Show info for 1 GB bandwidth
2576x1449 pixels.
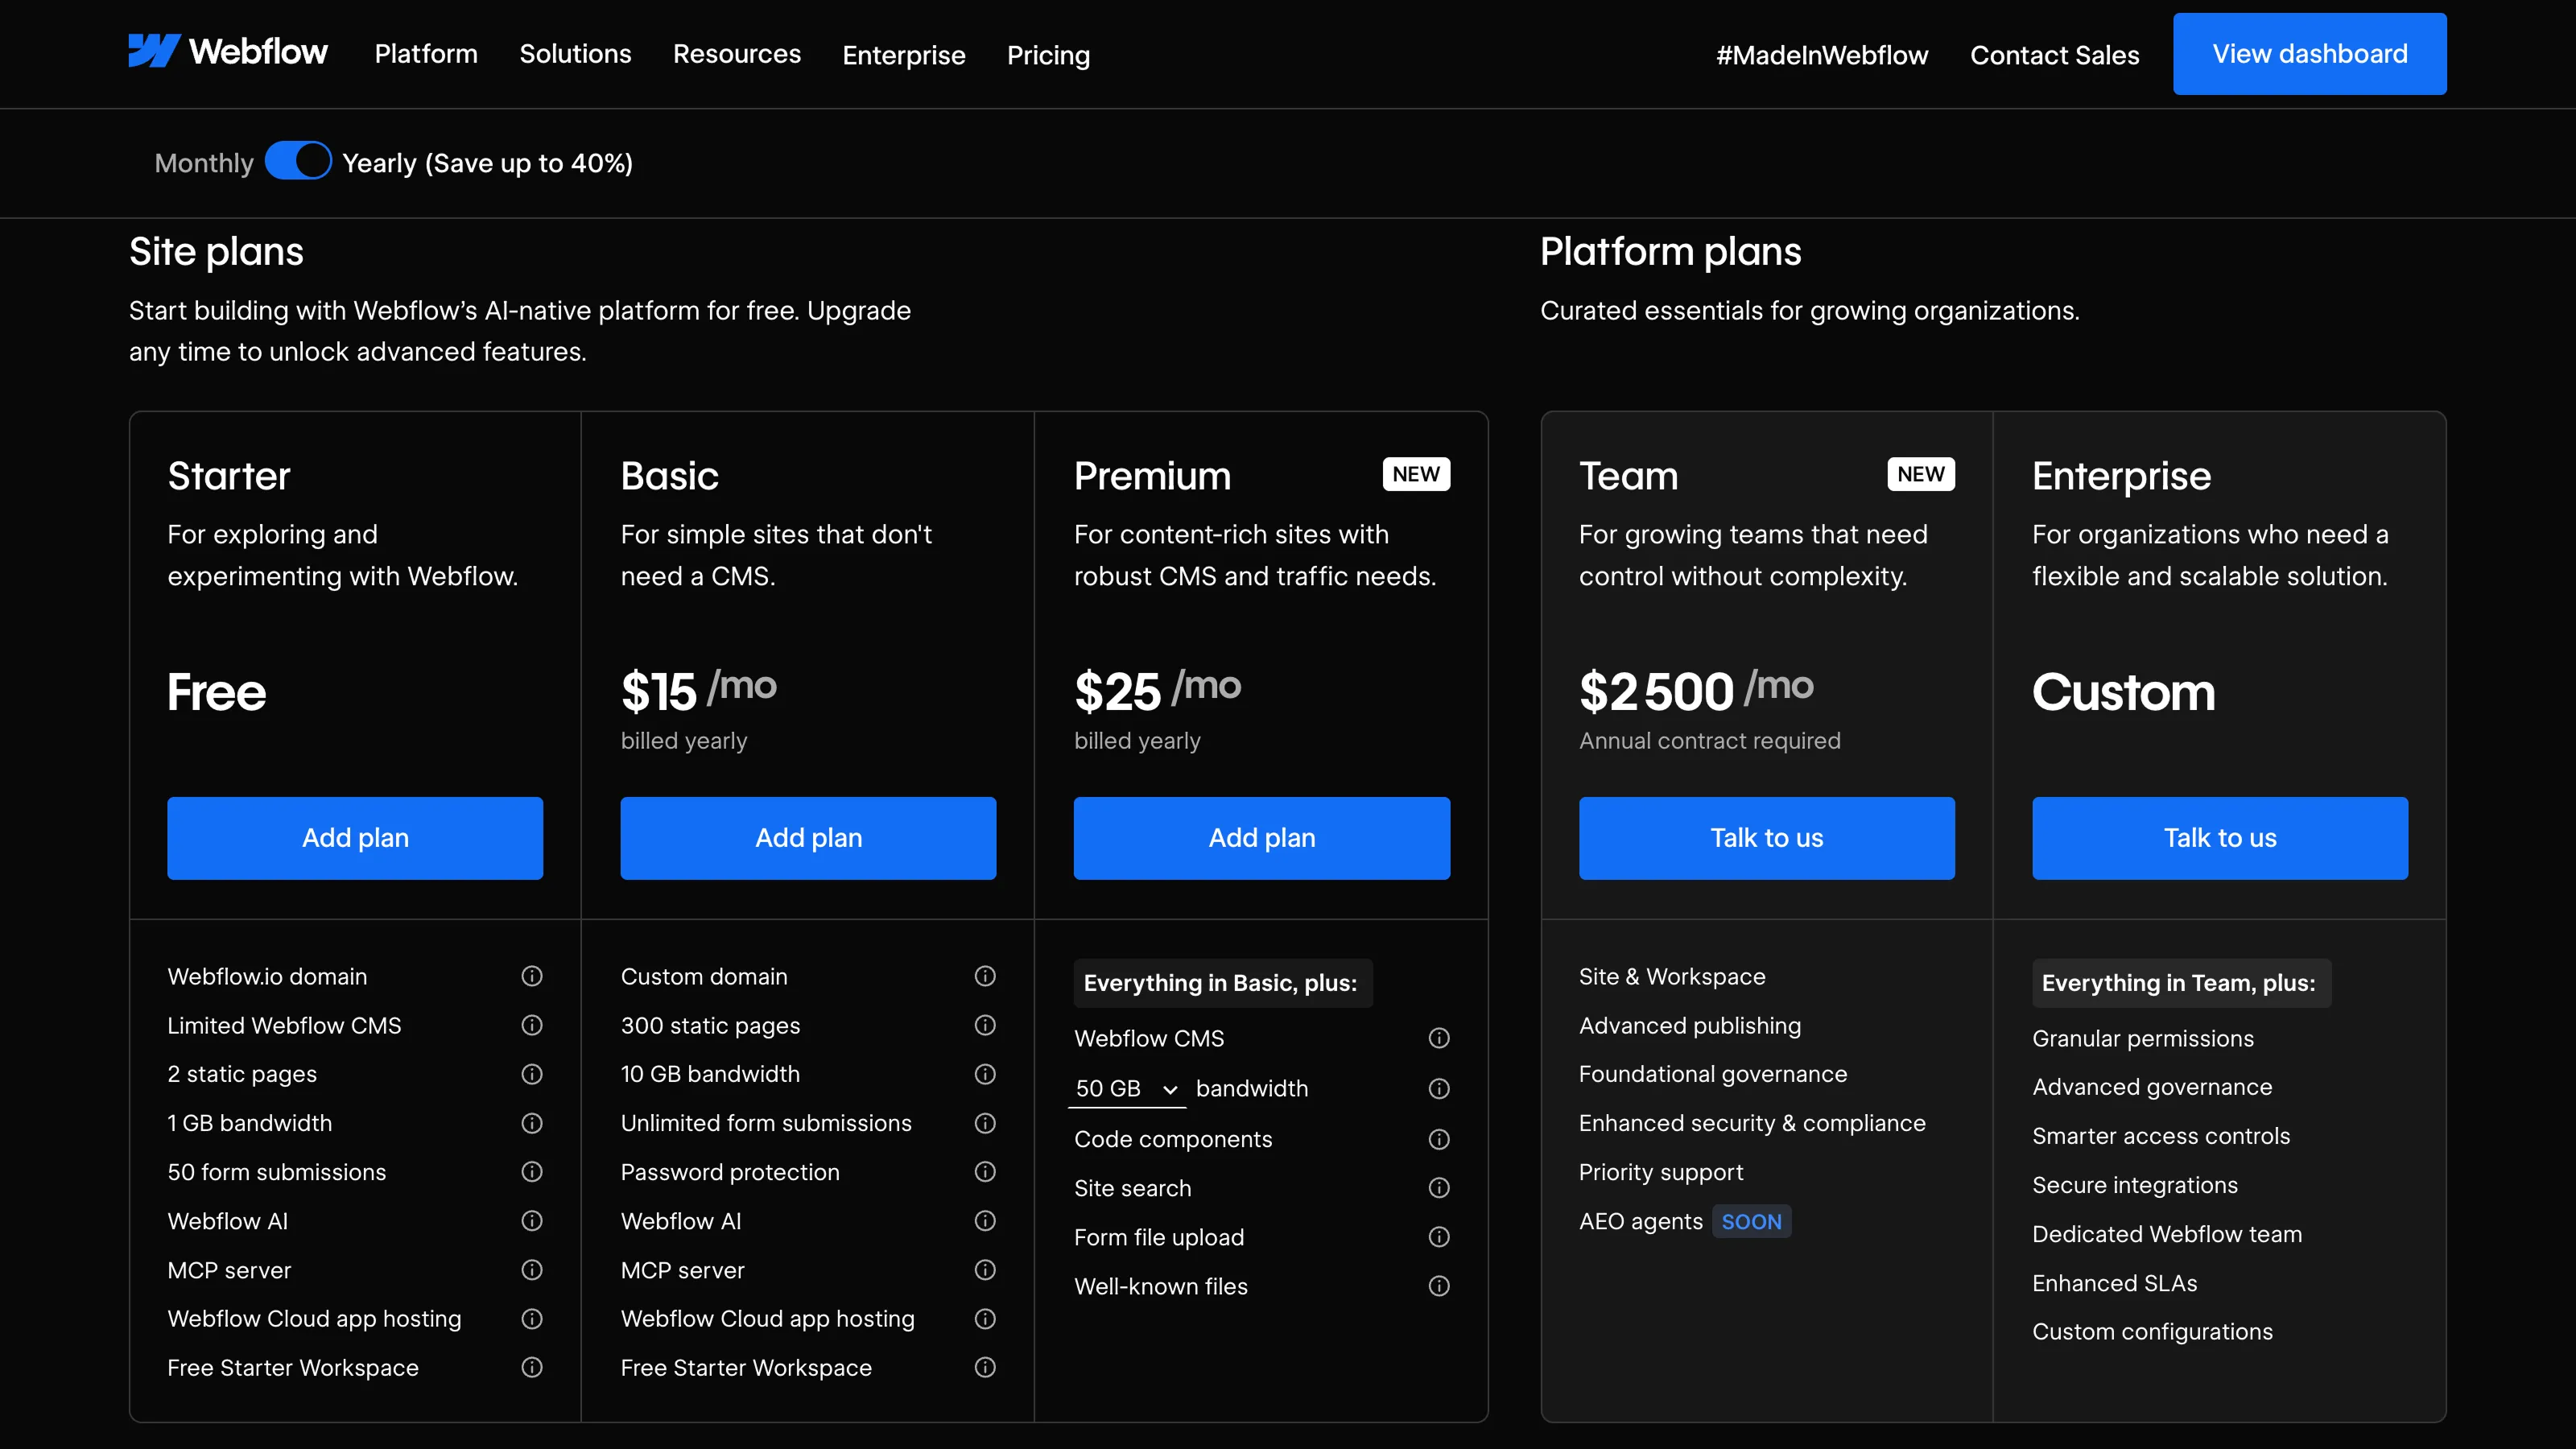pos(532,1123)
